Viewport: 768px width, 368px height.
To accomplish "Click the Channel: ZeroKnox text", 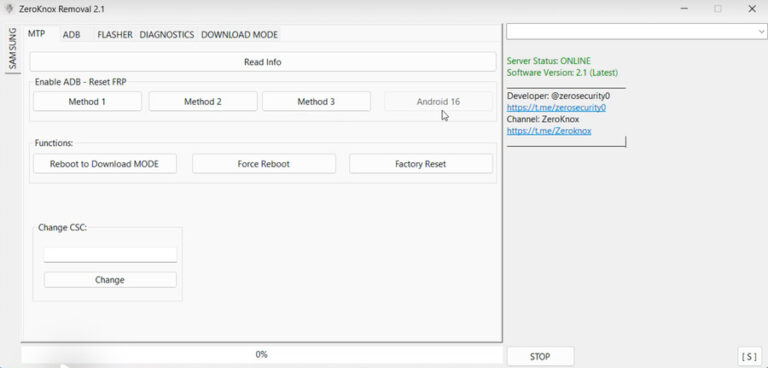I will click(543, 119).
